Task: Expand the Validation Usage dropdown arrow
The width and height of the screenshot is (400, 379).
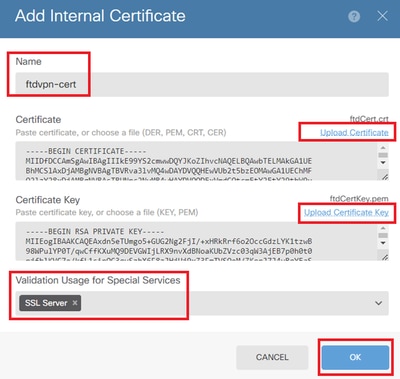Action: (x=378, y=303)
